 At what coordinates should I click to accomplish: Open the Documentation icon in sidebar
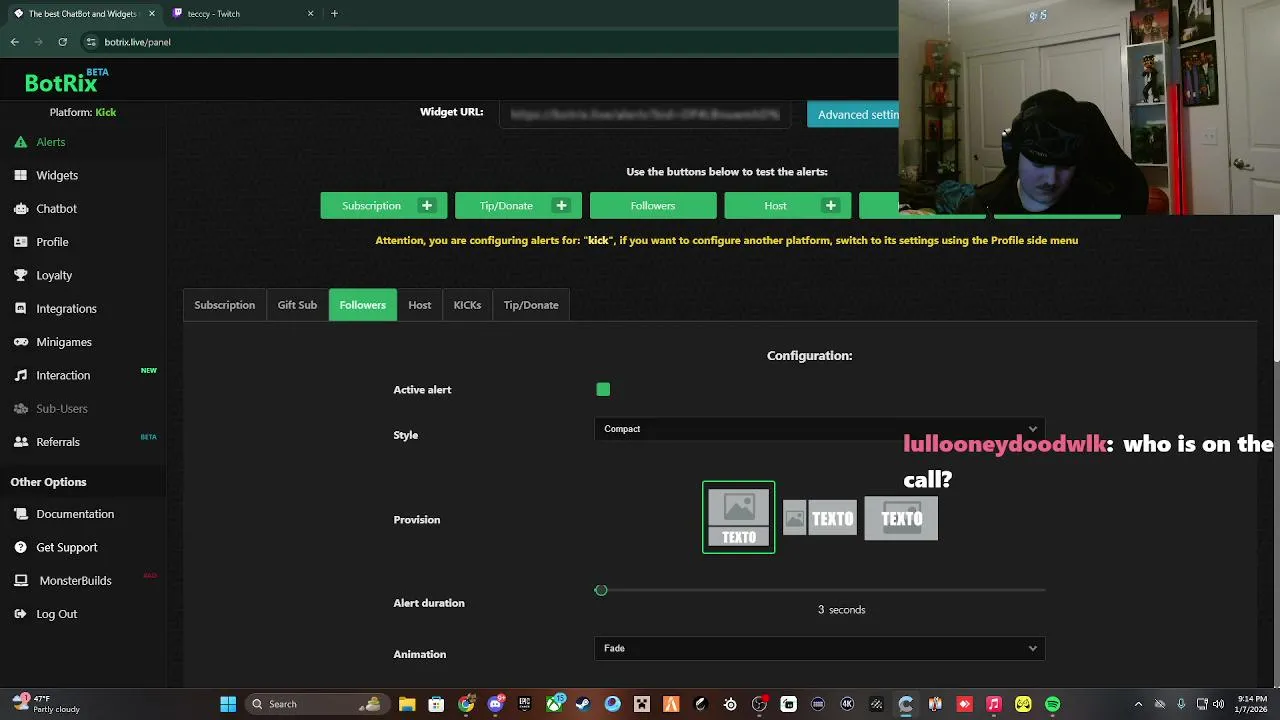(20, 514)
